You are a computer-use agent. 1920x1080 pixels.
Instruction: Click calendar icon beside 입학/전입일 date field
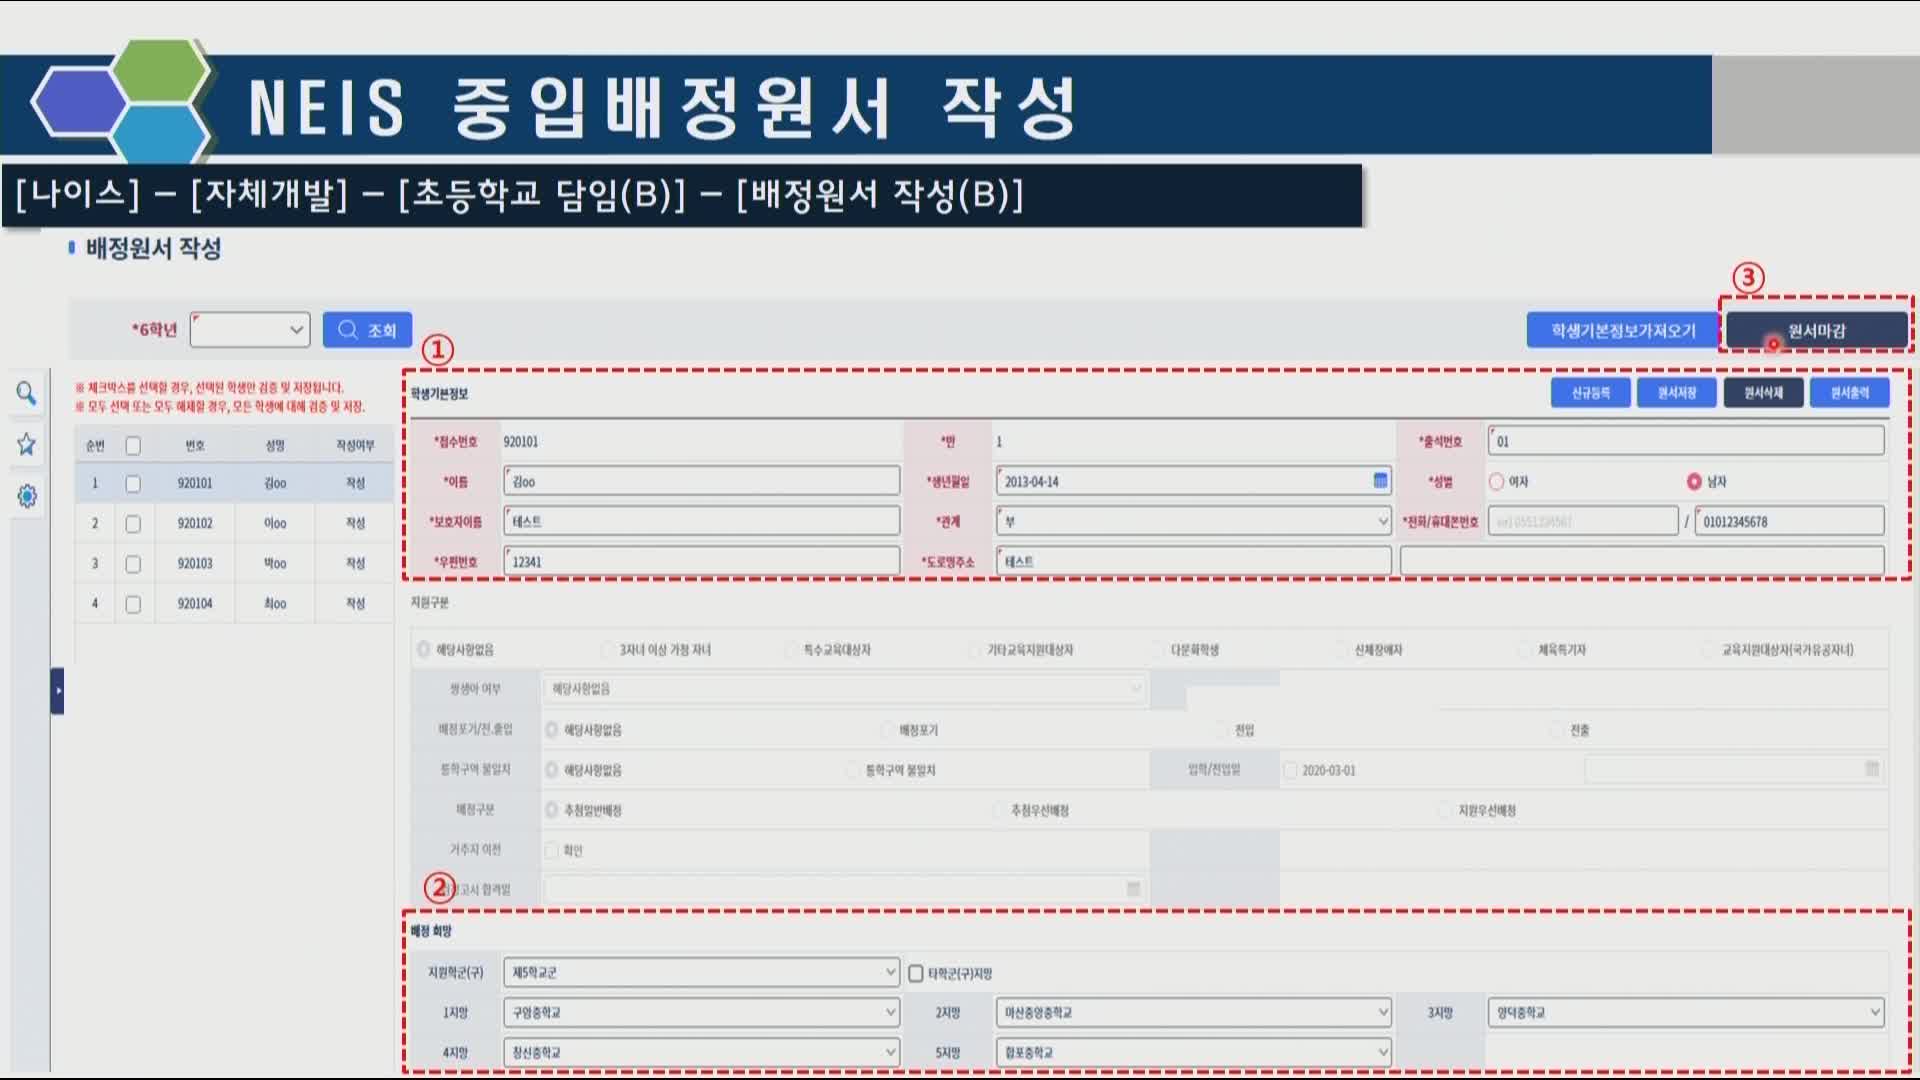1872,769
